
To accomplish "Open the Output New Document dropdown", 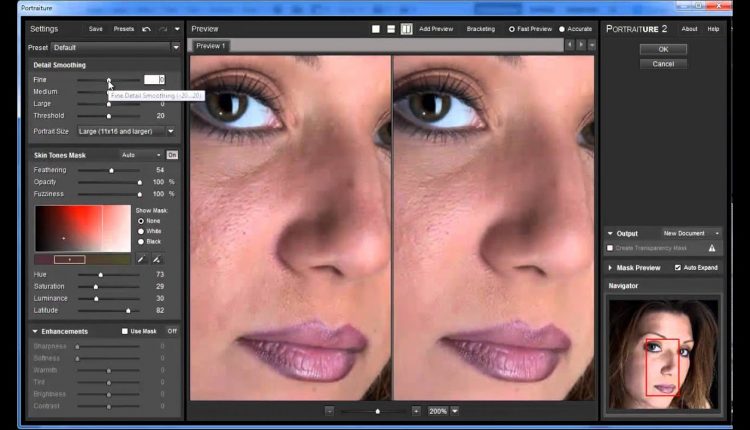I will coord(690,233).
